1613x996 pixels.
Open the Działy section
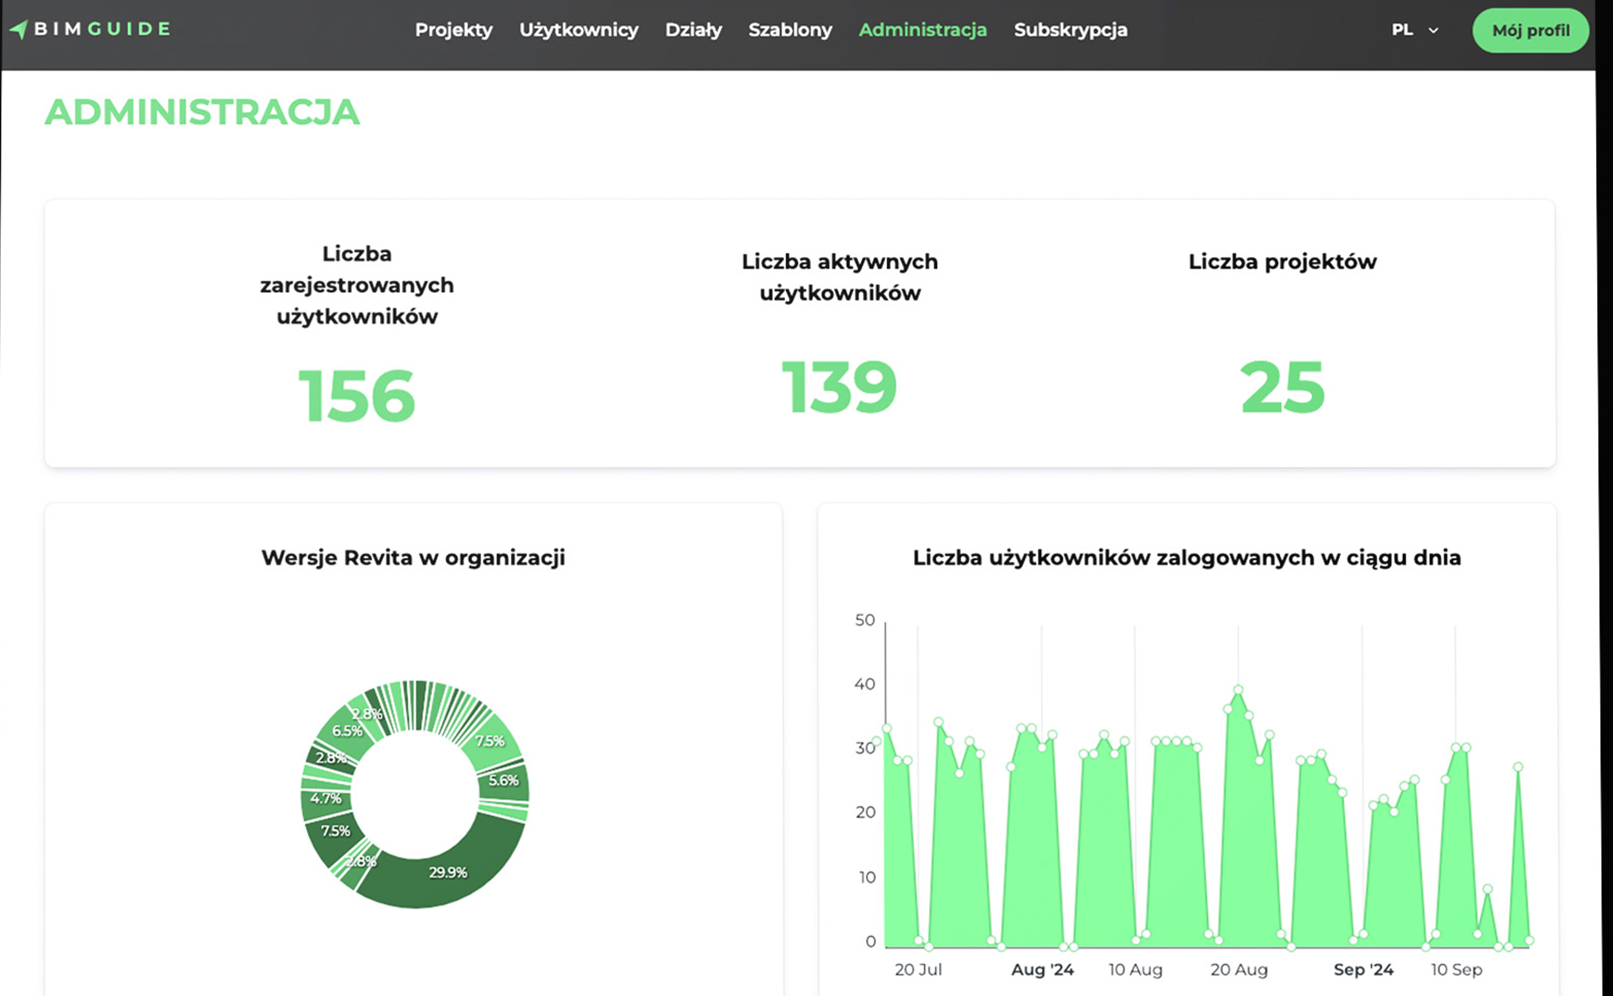pos(693,30)
